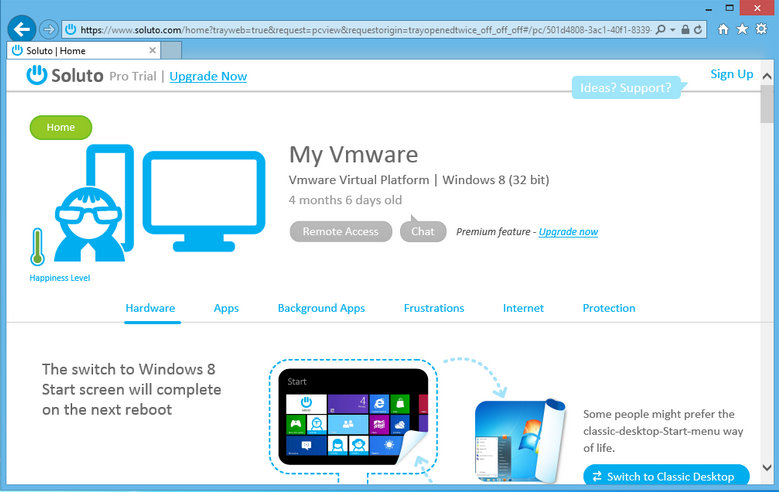Click the Remote Access button
779x492 pixels.
(341, 232)
